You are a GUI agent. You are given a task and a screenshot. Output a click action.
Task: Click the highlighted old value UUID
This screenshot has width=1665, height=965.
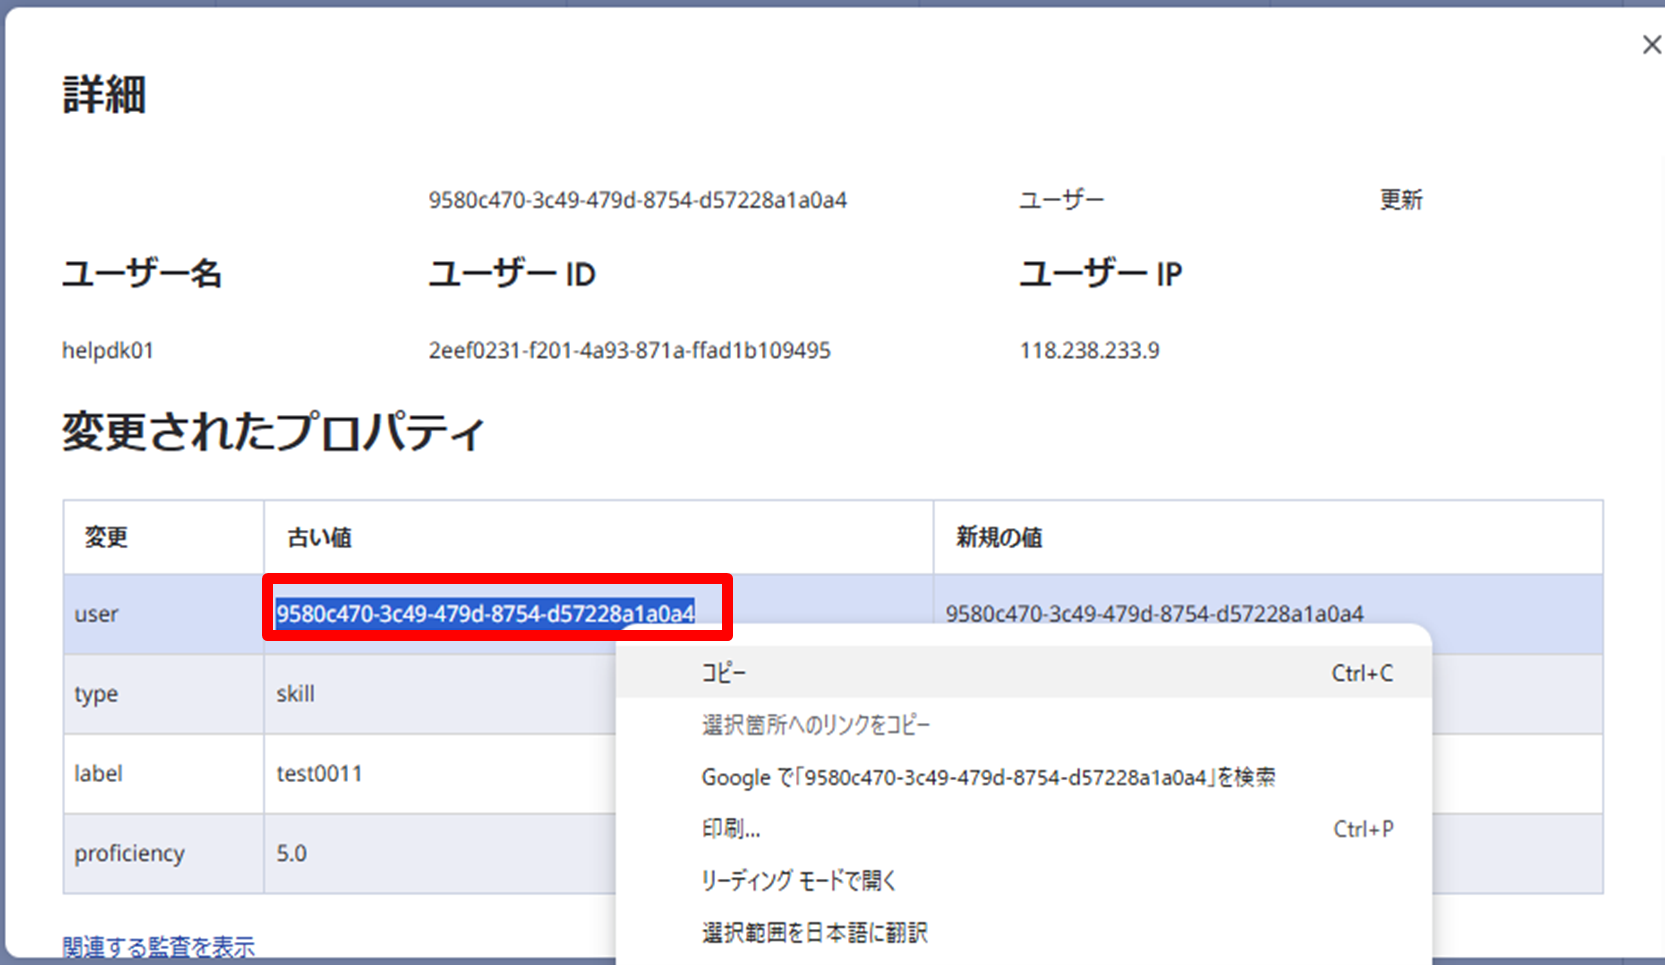click(x=485, y=613)
